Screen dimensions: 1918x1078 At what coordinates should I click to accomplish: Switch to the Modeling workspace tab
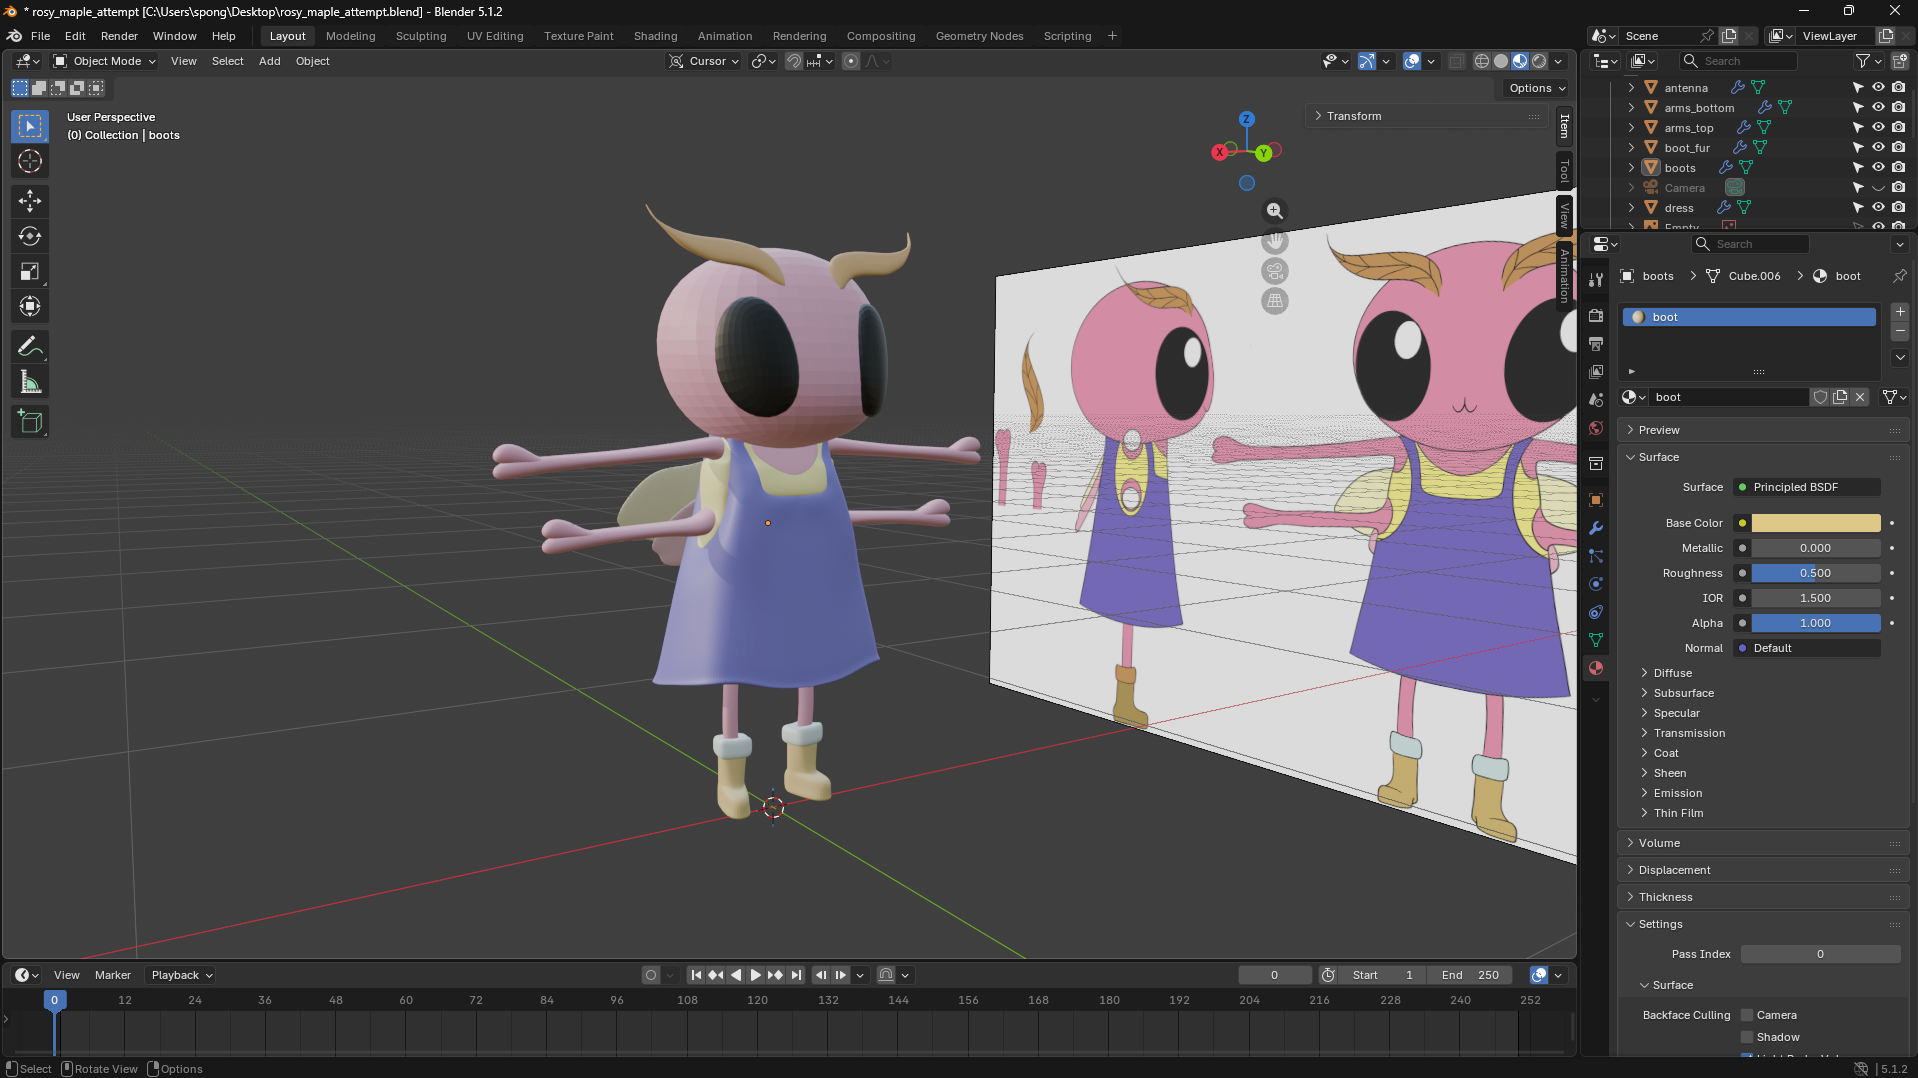pos(351,36)
